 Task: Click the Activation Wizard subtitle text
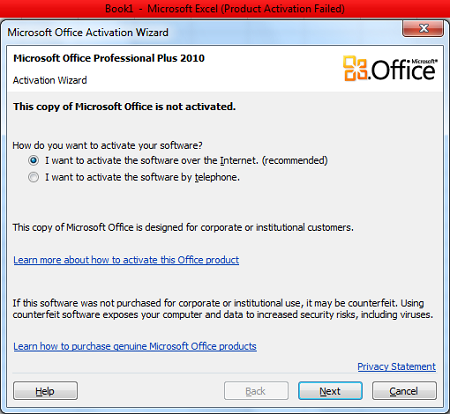tap(50, 80)
